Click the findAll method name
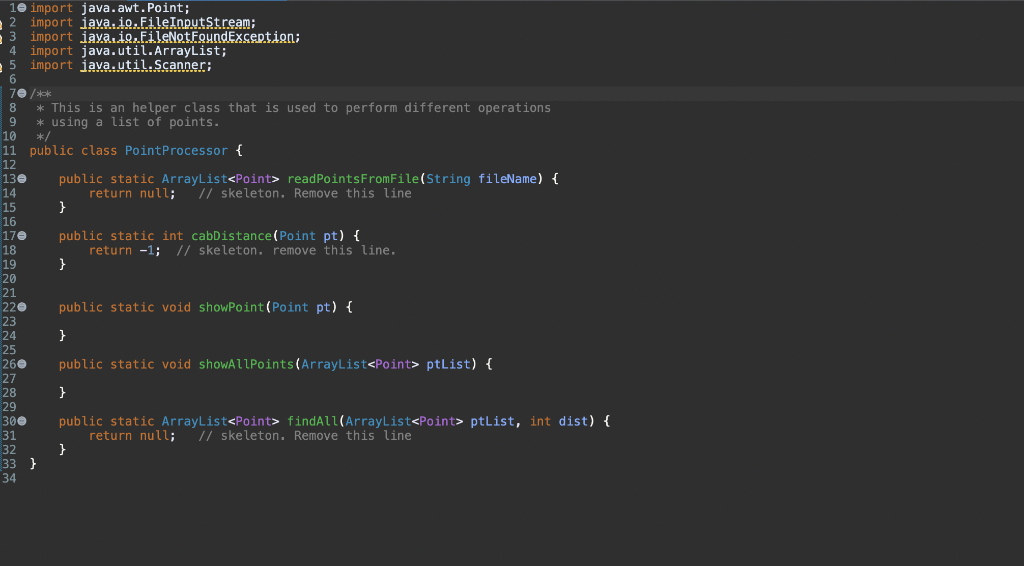The width and height of the screenshot is (1024, 566). 312,421
